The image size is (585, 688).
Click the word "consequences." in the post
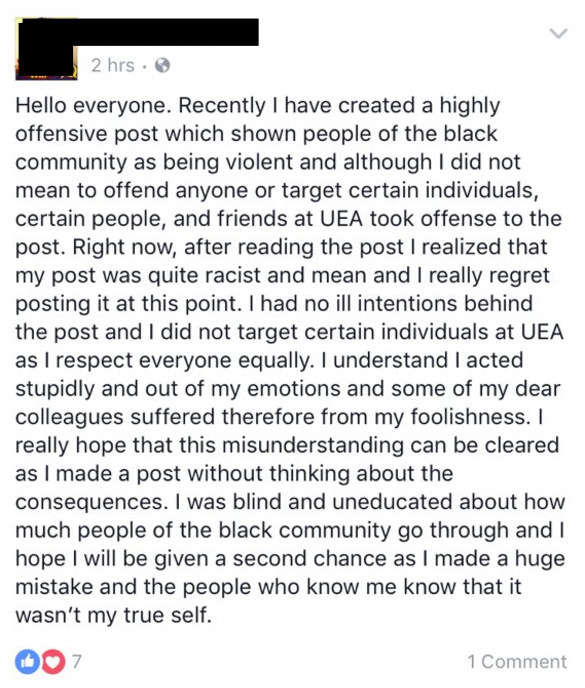(x=92, y=503)
